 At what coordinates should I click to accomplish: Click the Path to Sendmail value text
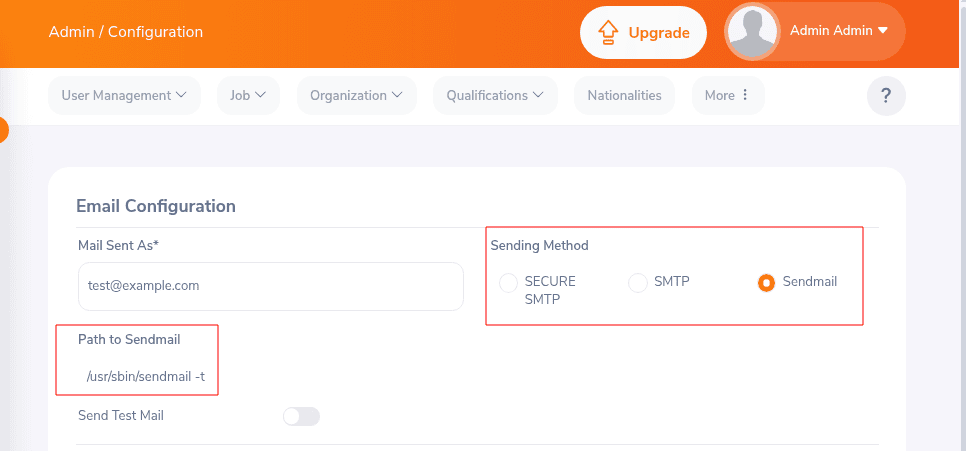point(146,378)
